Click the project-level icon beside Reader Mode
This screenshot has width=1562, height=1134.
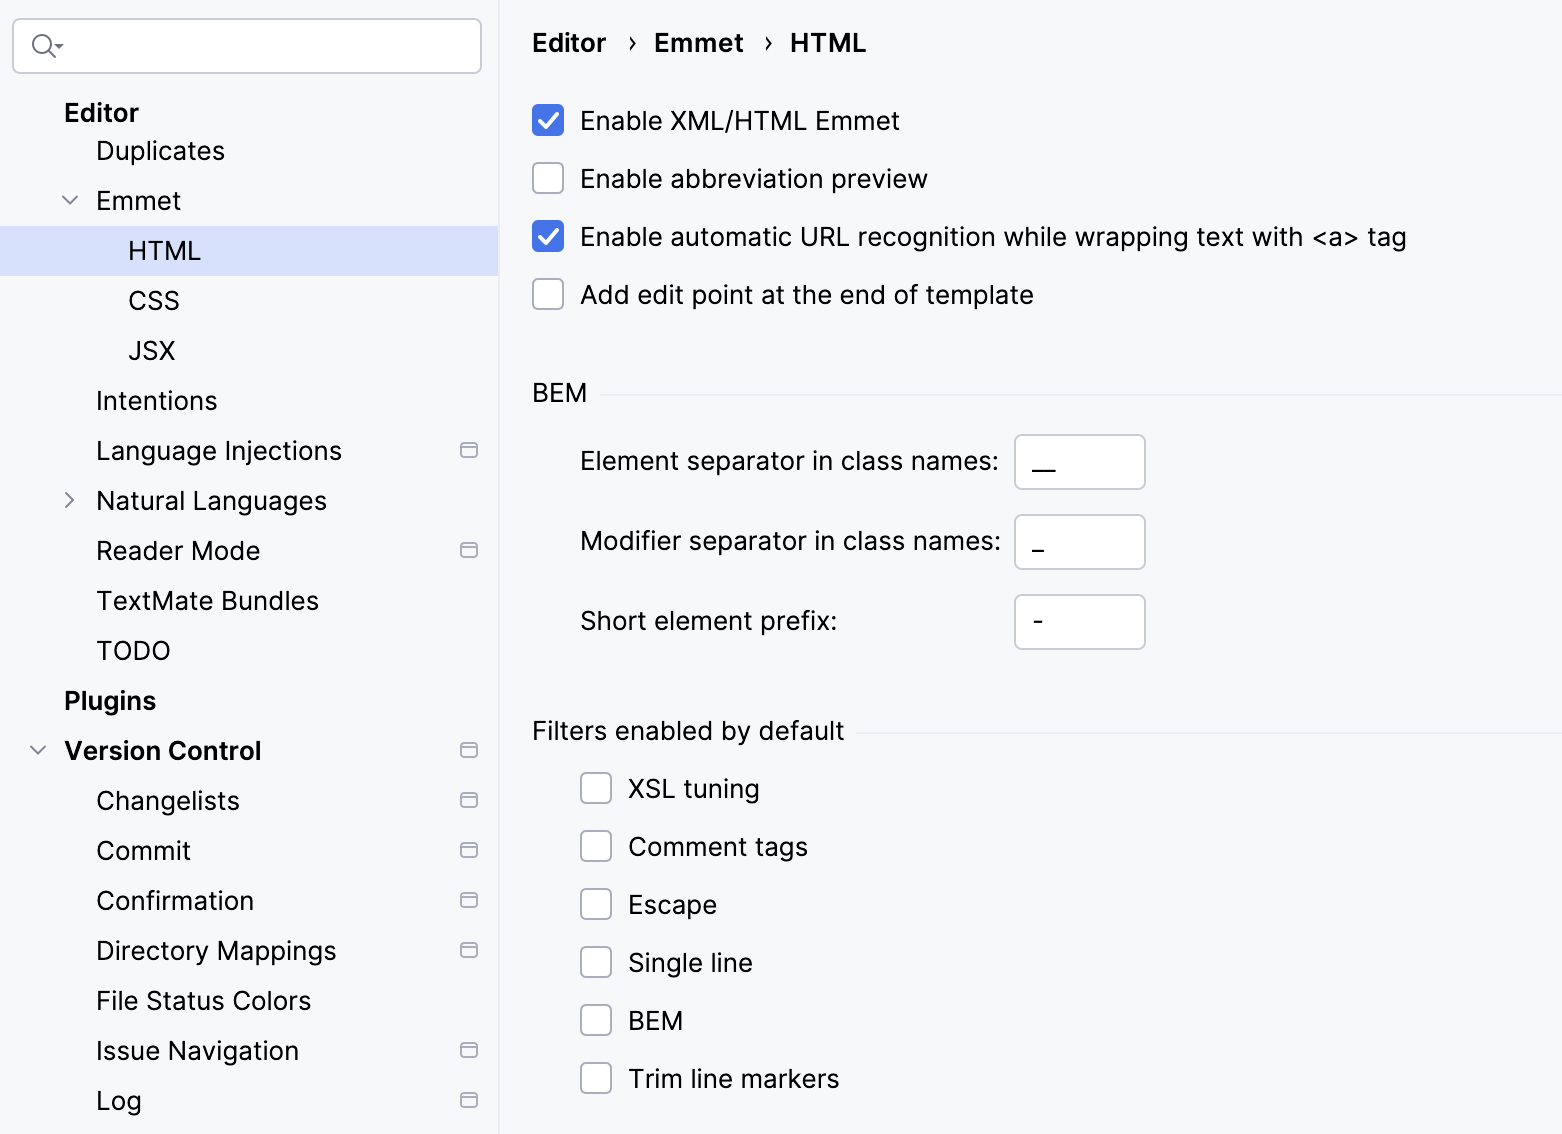[468, 550]
